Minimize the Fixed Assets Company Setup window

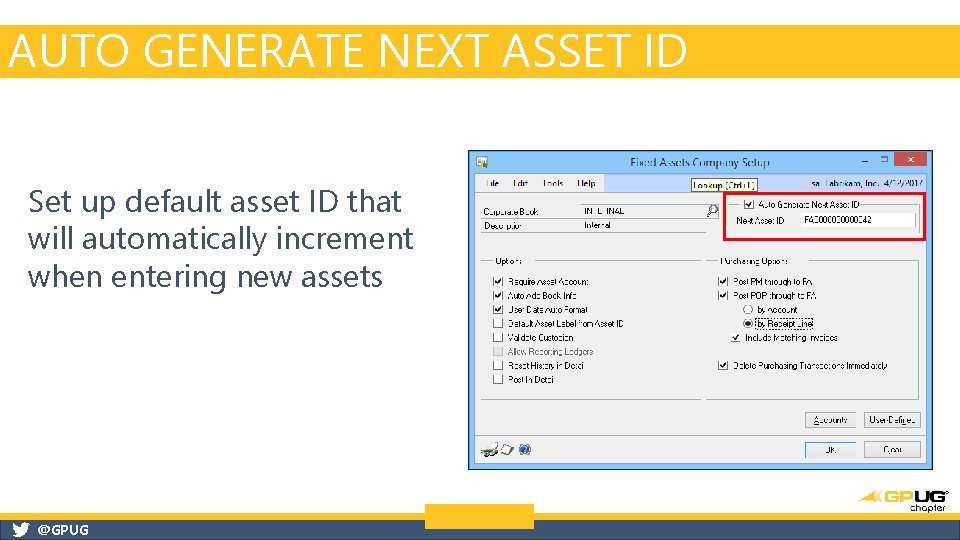coord(864,160)
